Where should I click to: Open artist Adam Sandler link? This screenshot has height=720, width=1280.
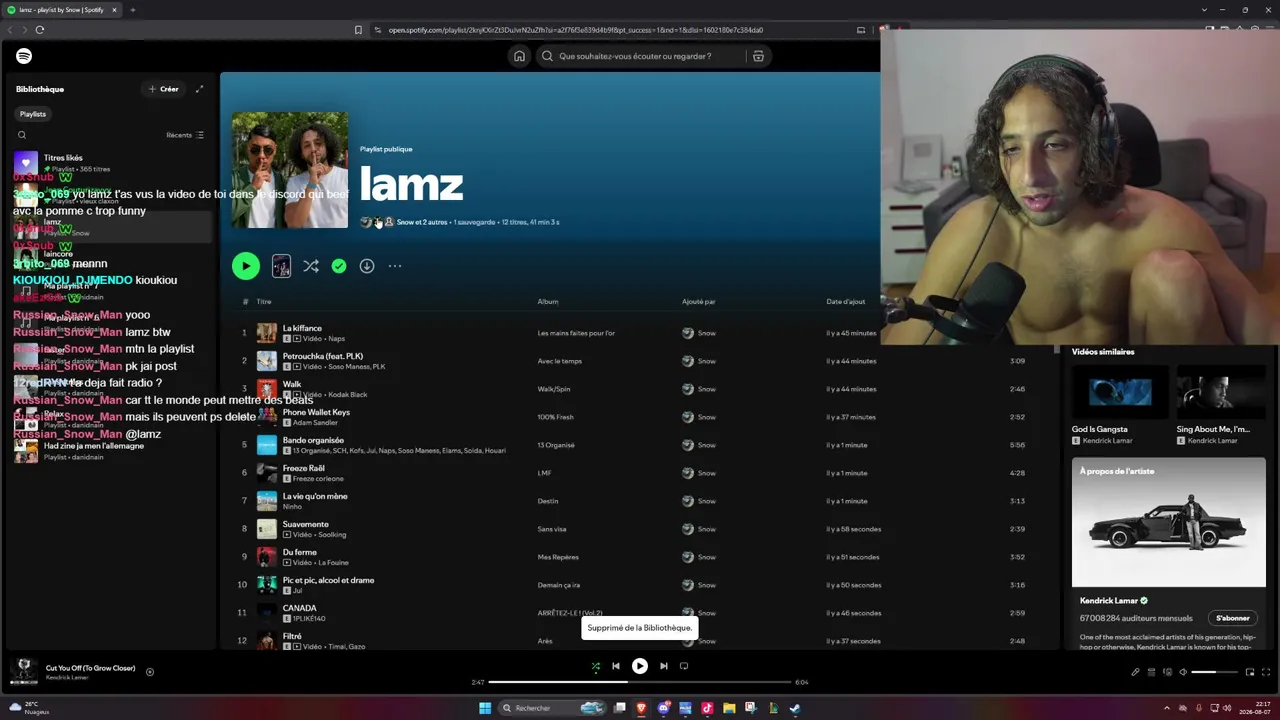click(x=314, y=423)
